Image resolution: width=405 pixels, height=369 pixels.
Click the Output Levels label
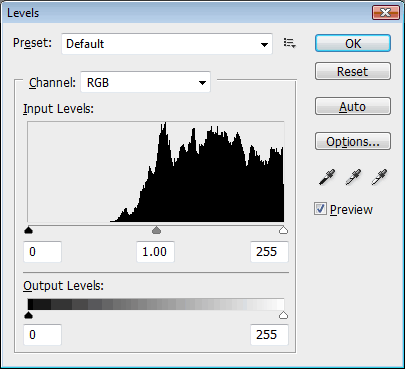[63, 286]
